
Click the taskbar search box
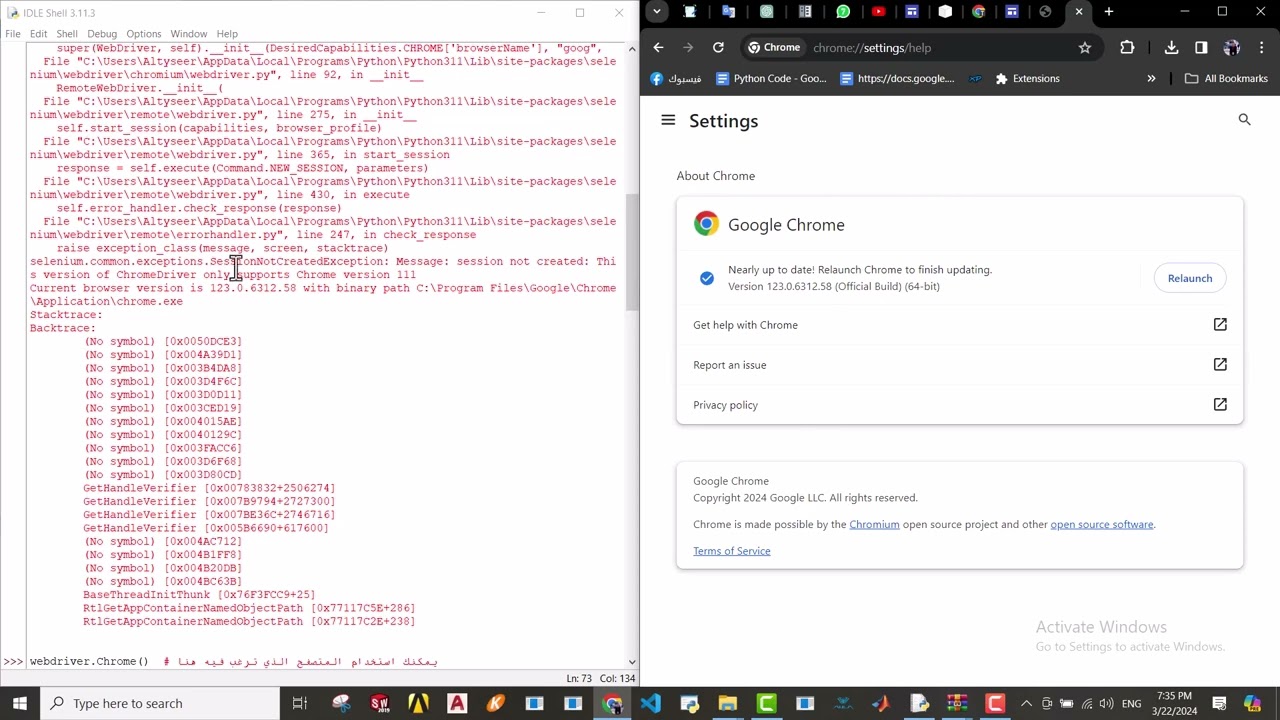(x=160, y=703)
